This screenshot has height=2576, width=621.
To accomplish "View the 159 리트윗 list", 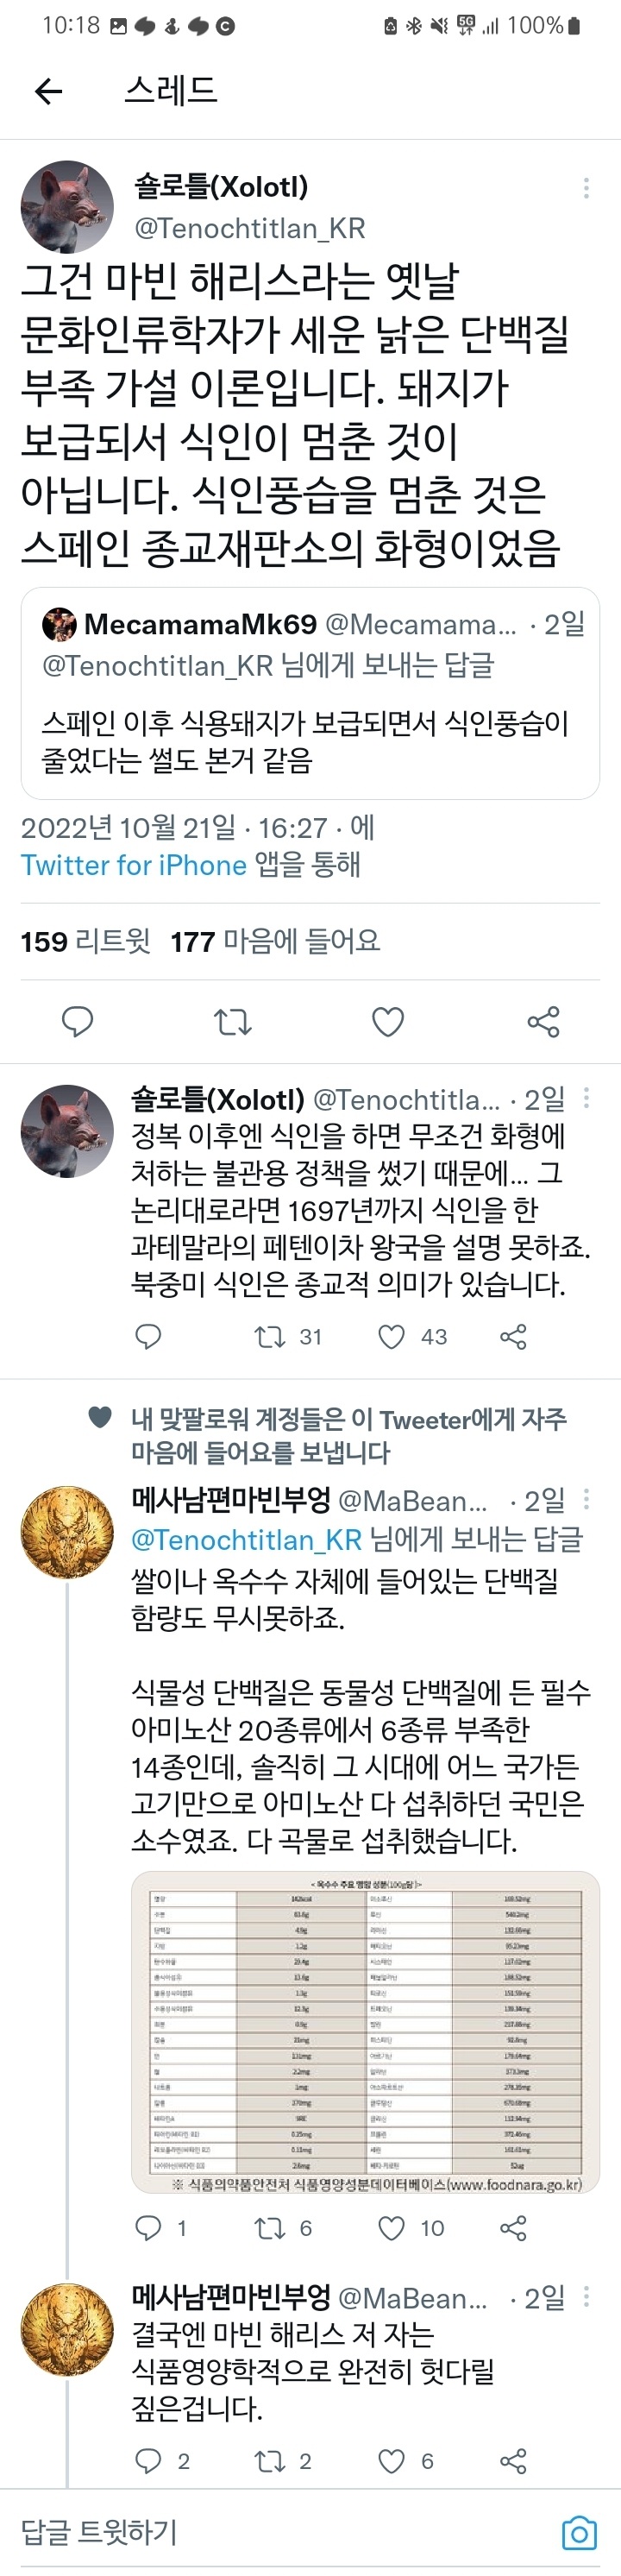I will pyautogui.click(x=85, y=941).
